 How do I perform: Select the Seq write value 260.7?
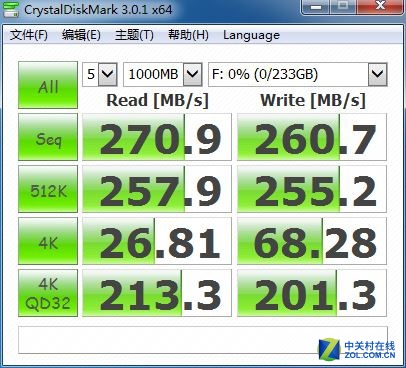(312, 137)
